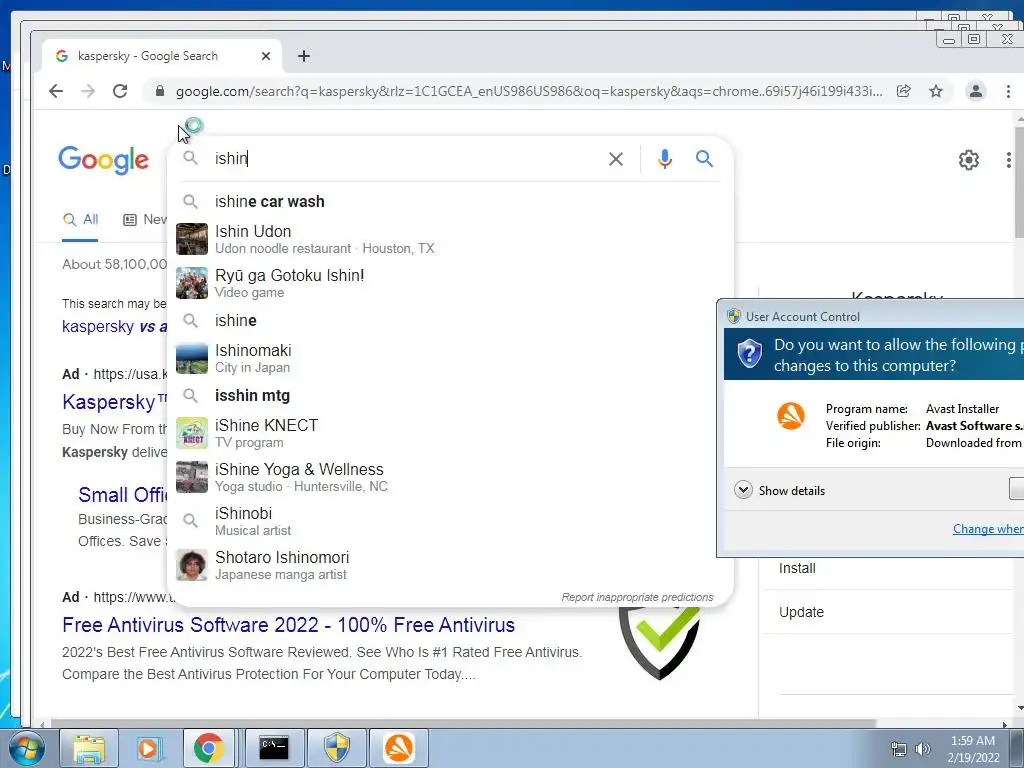
Task: Expand Show details in User Account Control
Action: (x=779, y=490)
